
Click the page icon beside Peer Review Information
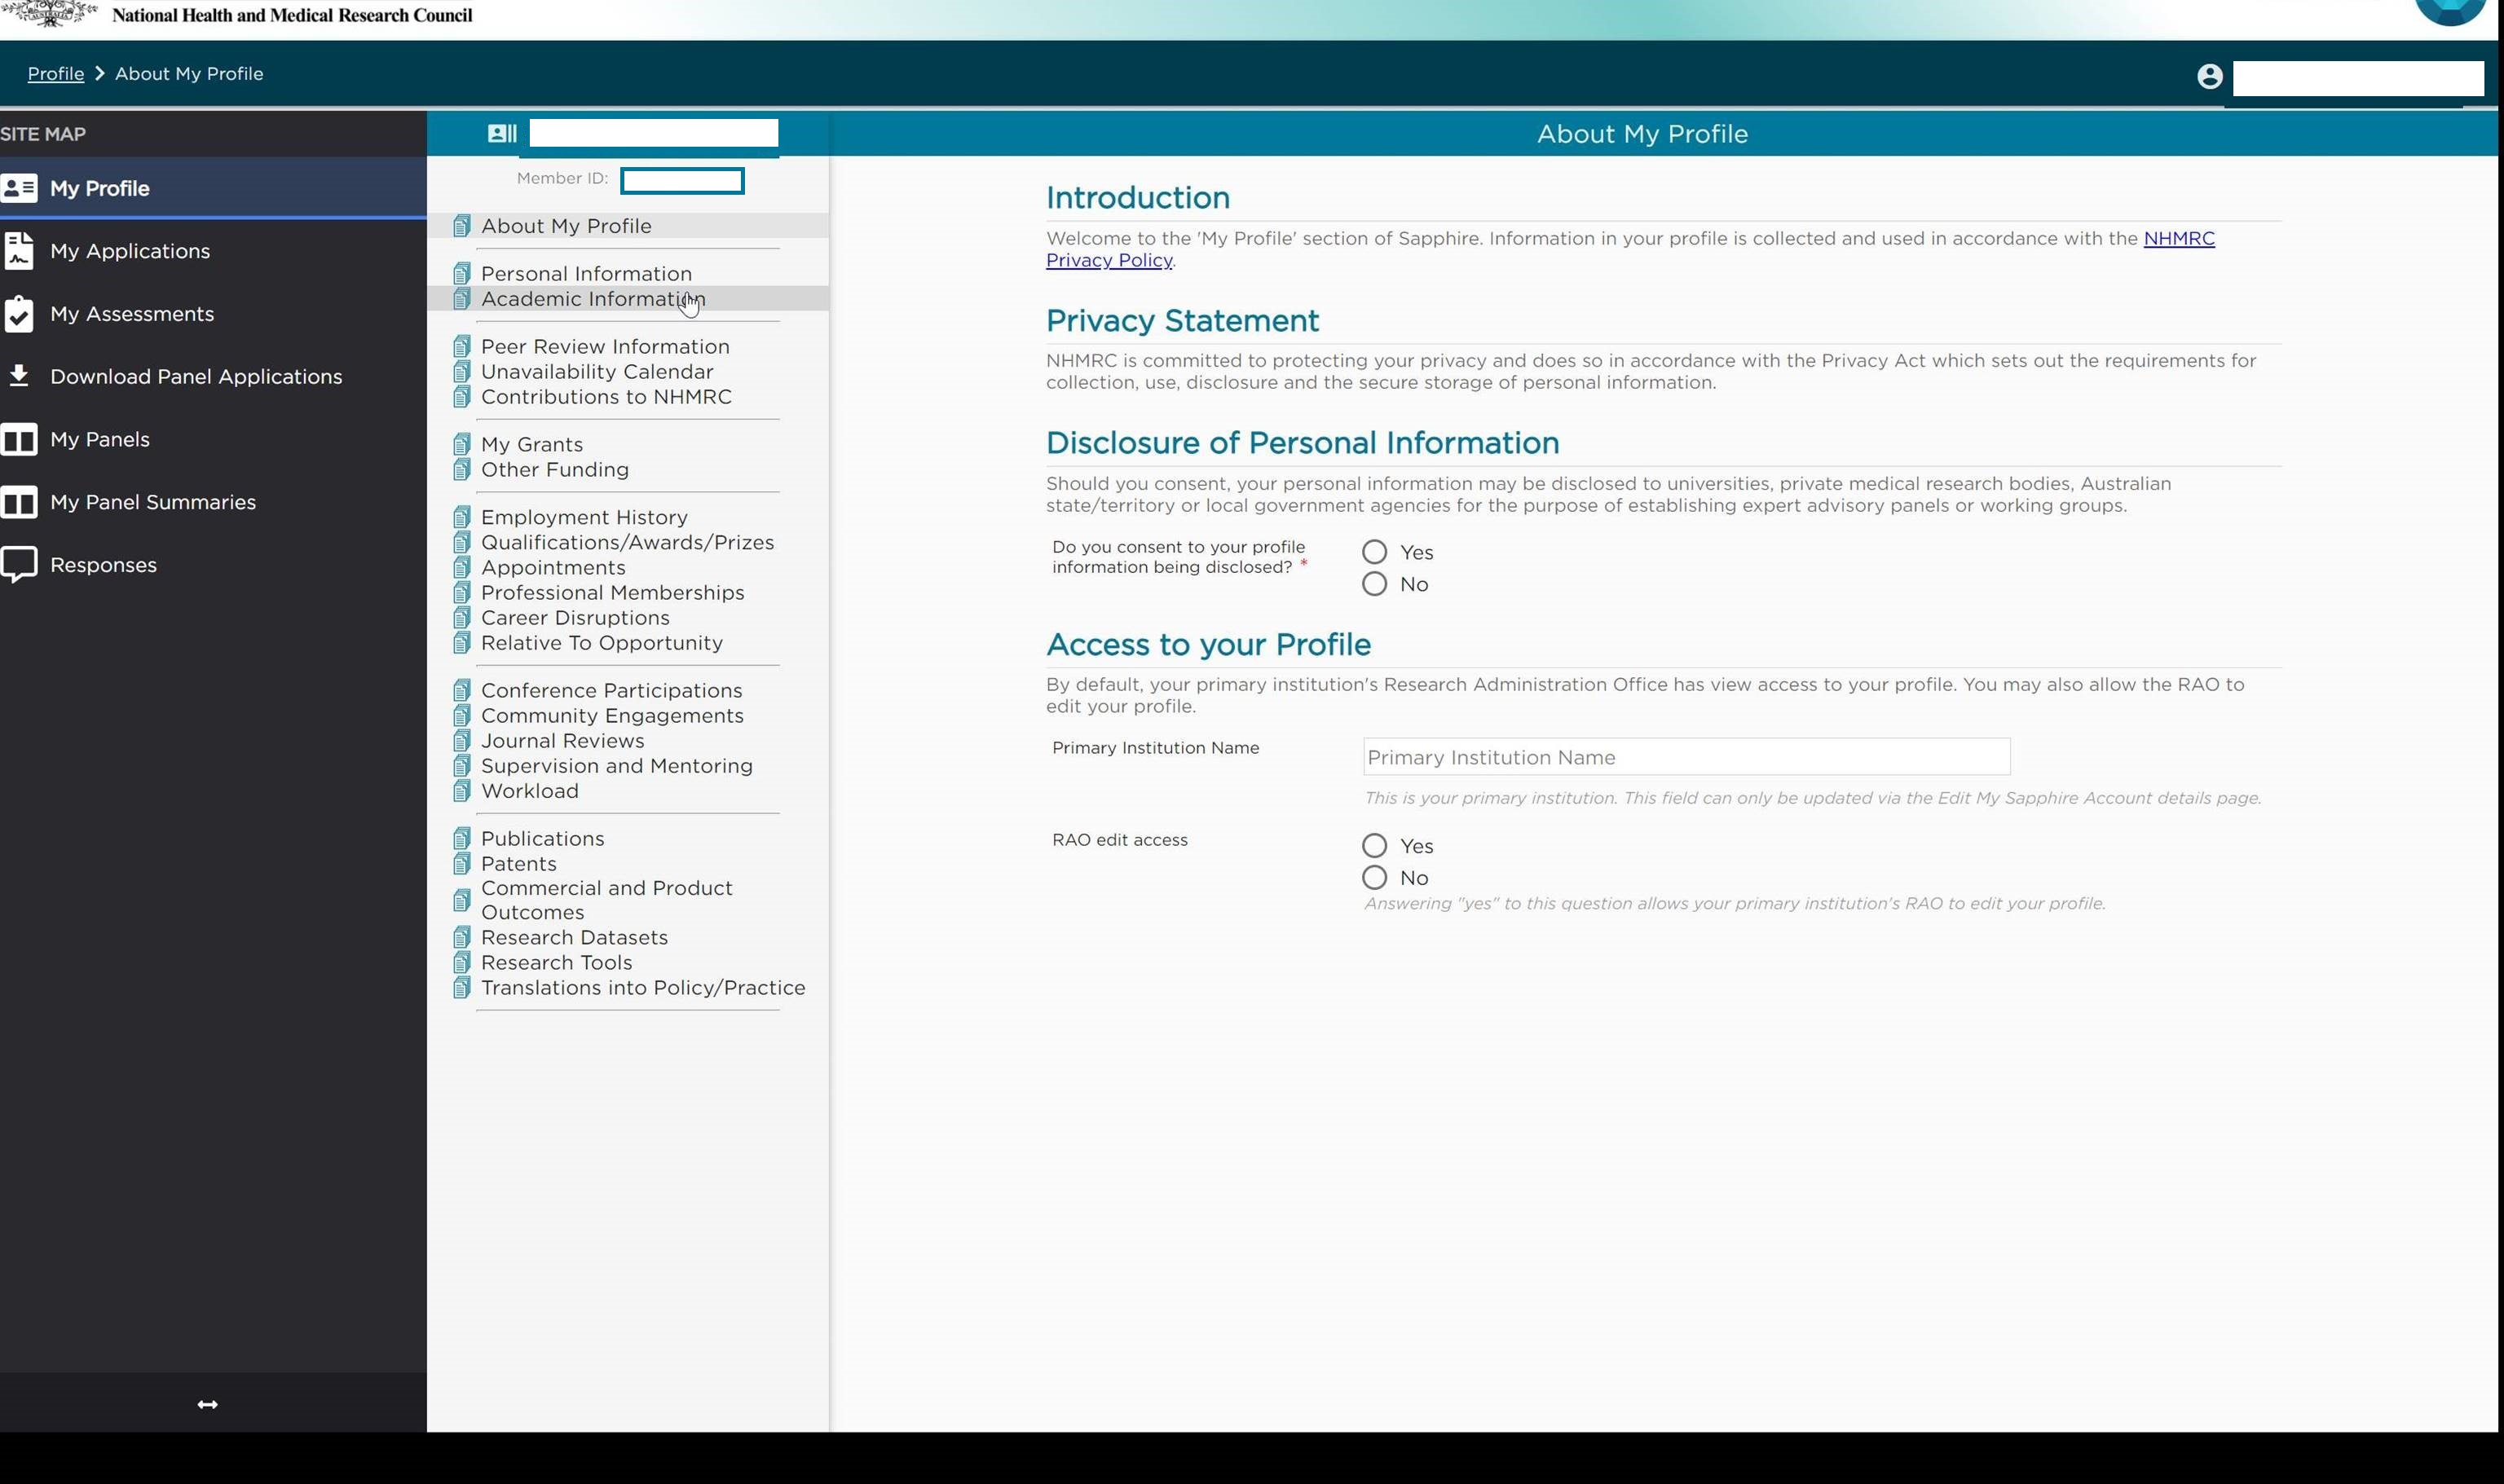[461, 347]
